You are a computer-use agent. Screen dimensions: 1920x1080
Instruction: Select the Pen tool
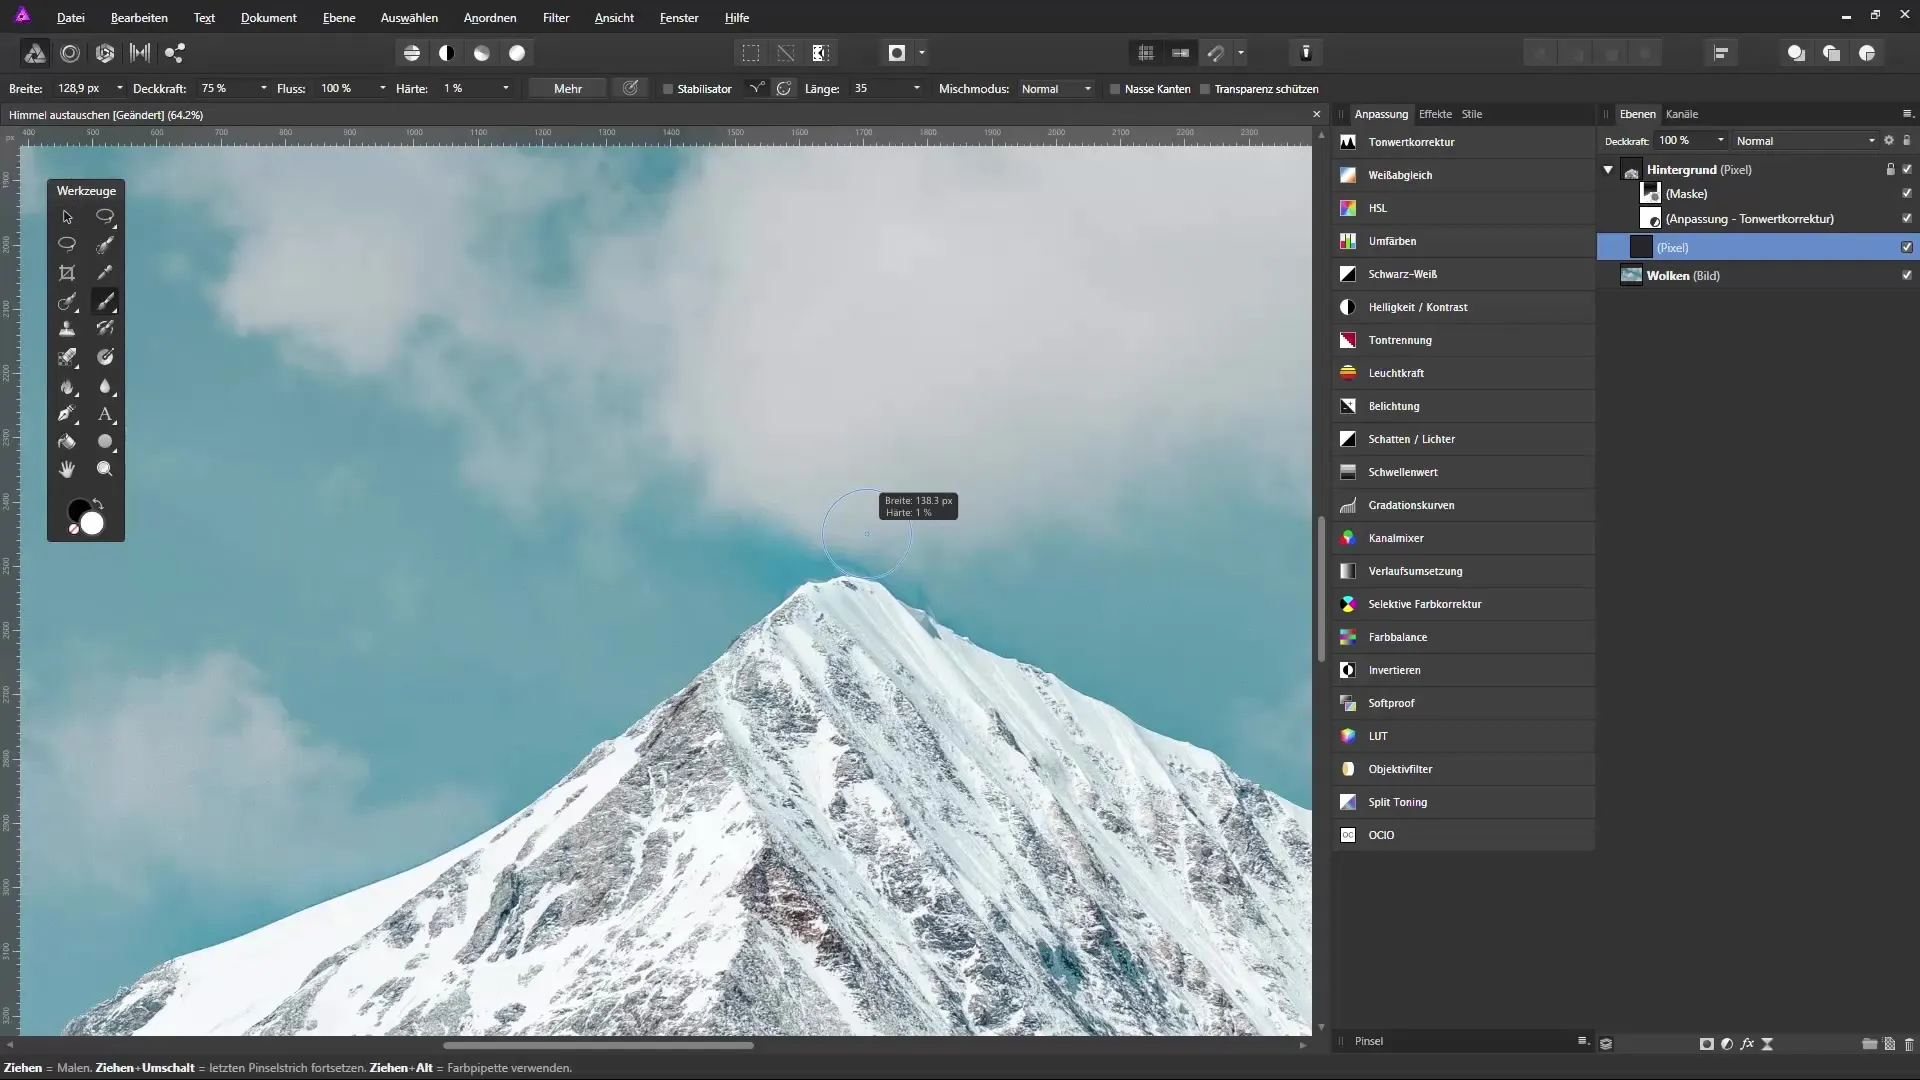67,414
